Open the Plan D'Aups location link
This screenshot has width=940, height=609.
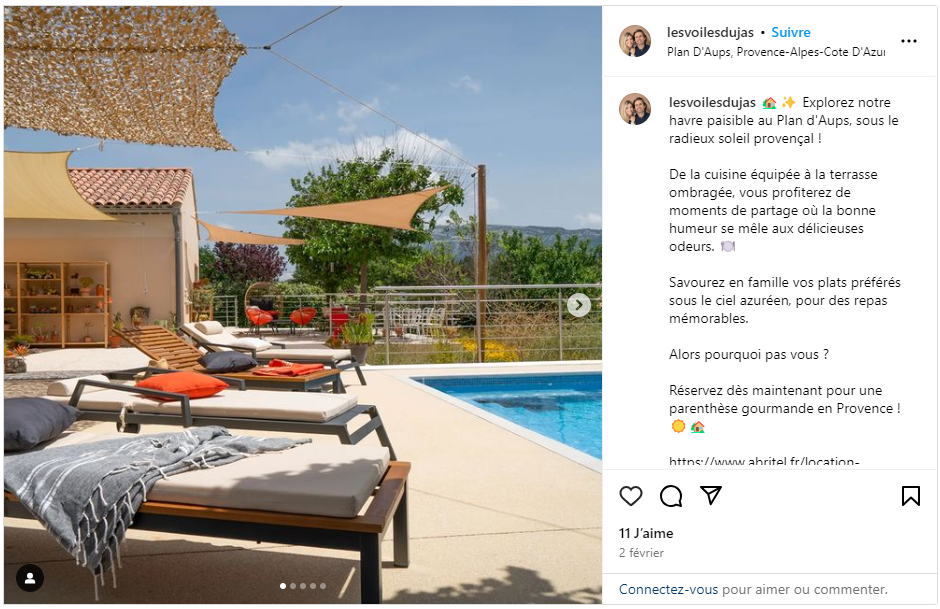click(x=776, y=52)
